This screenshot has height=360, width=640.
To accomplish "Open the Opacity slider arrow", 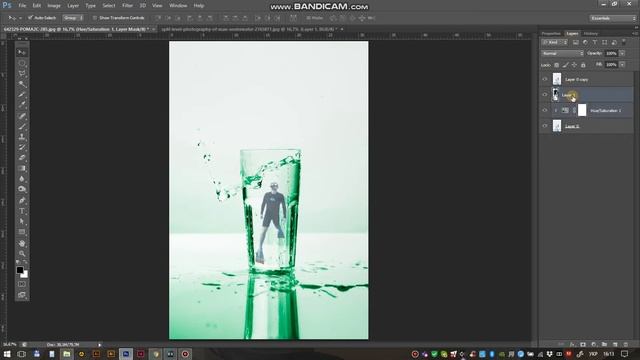I will [622, 53].
